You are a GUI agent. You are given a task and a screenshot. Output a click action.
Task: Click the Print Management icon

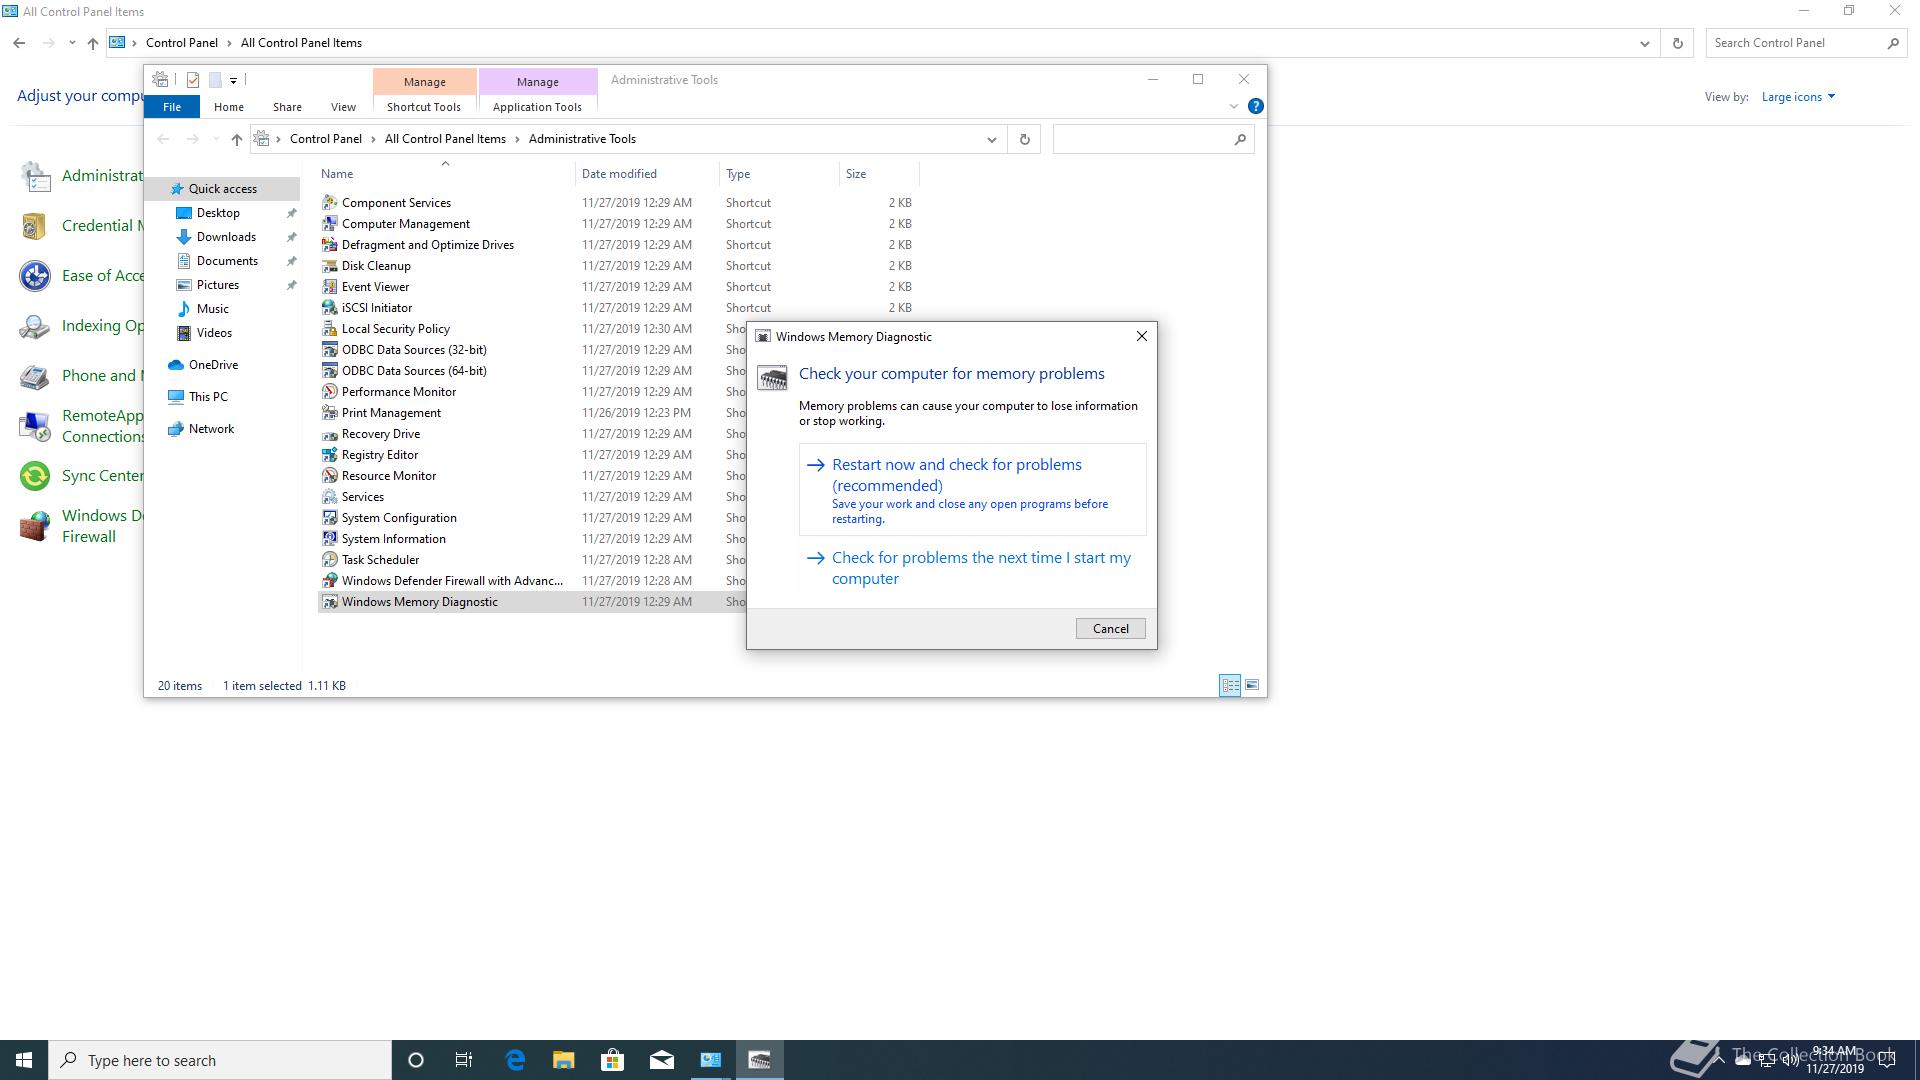[329, 412]
